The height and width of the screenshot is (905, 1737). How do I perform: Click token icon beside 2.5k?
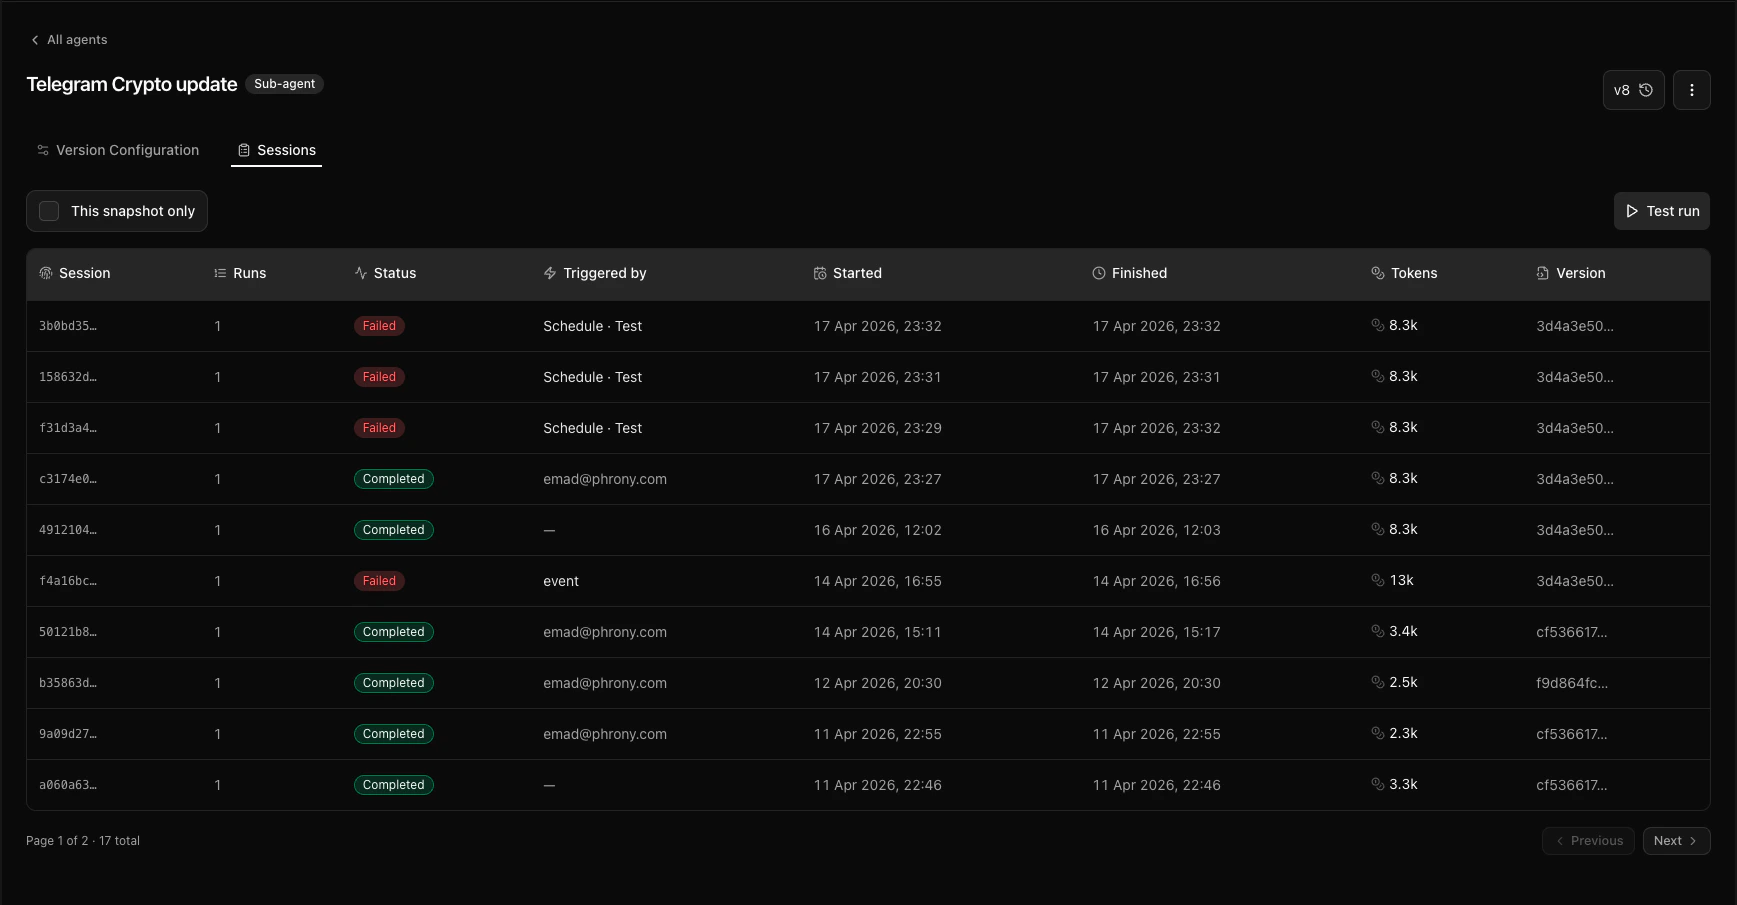click(x=1378, y=682)
